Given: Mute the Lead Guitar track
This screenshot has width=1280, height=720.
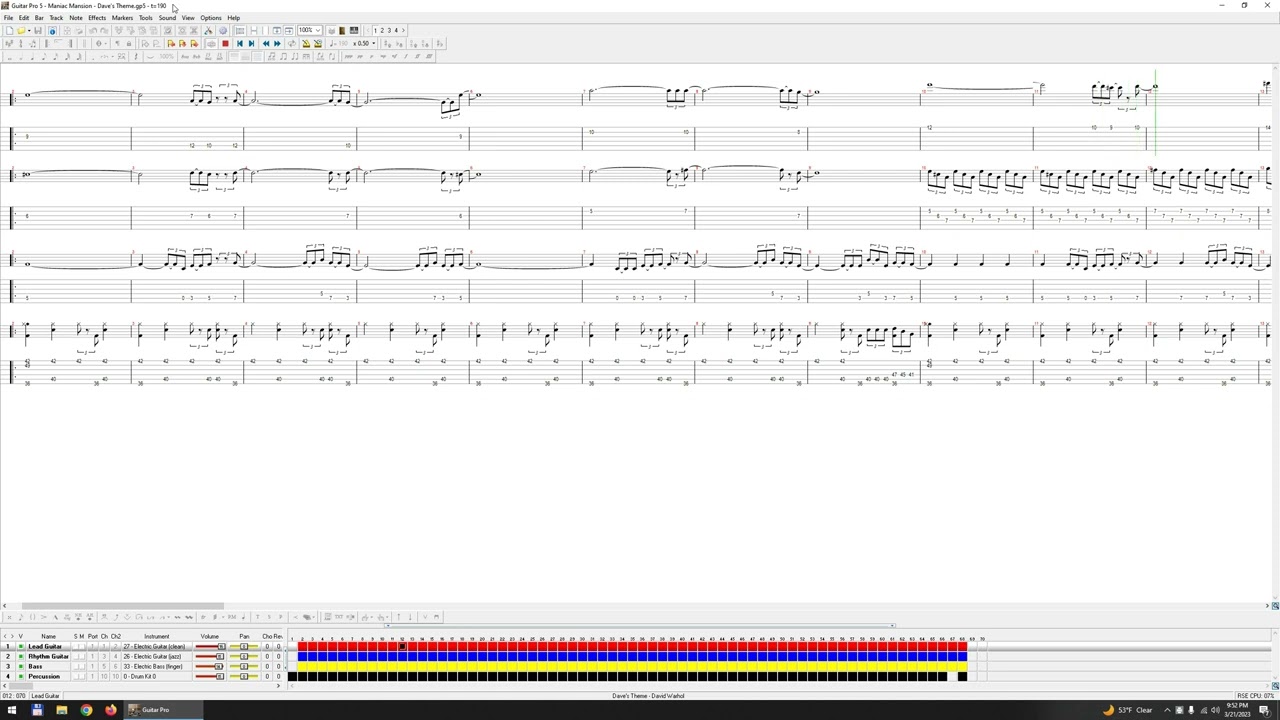Looking at the screenshot, I should [82, 646].
